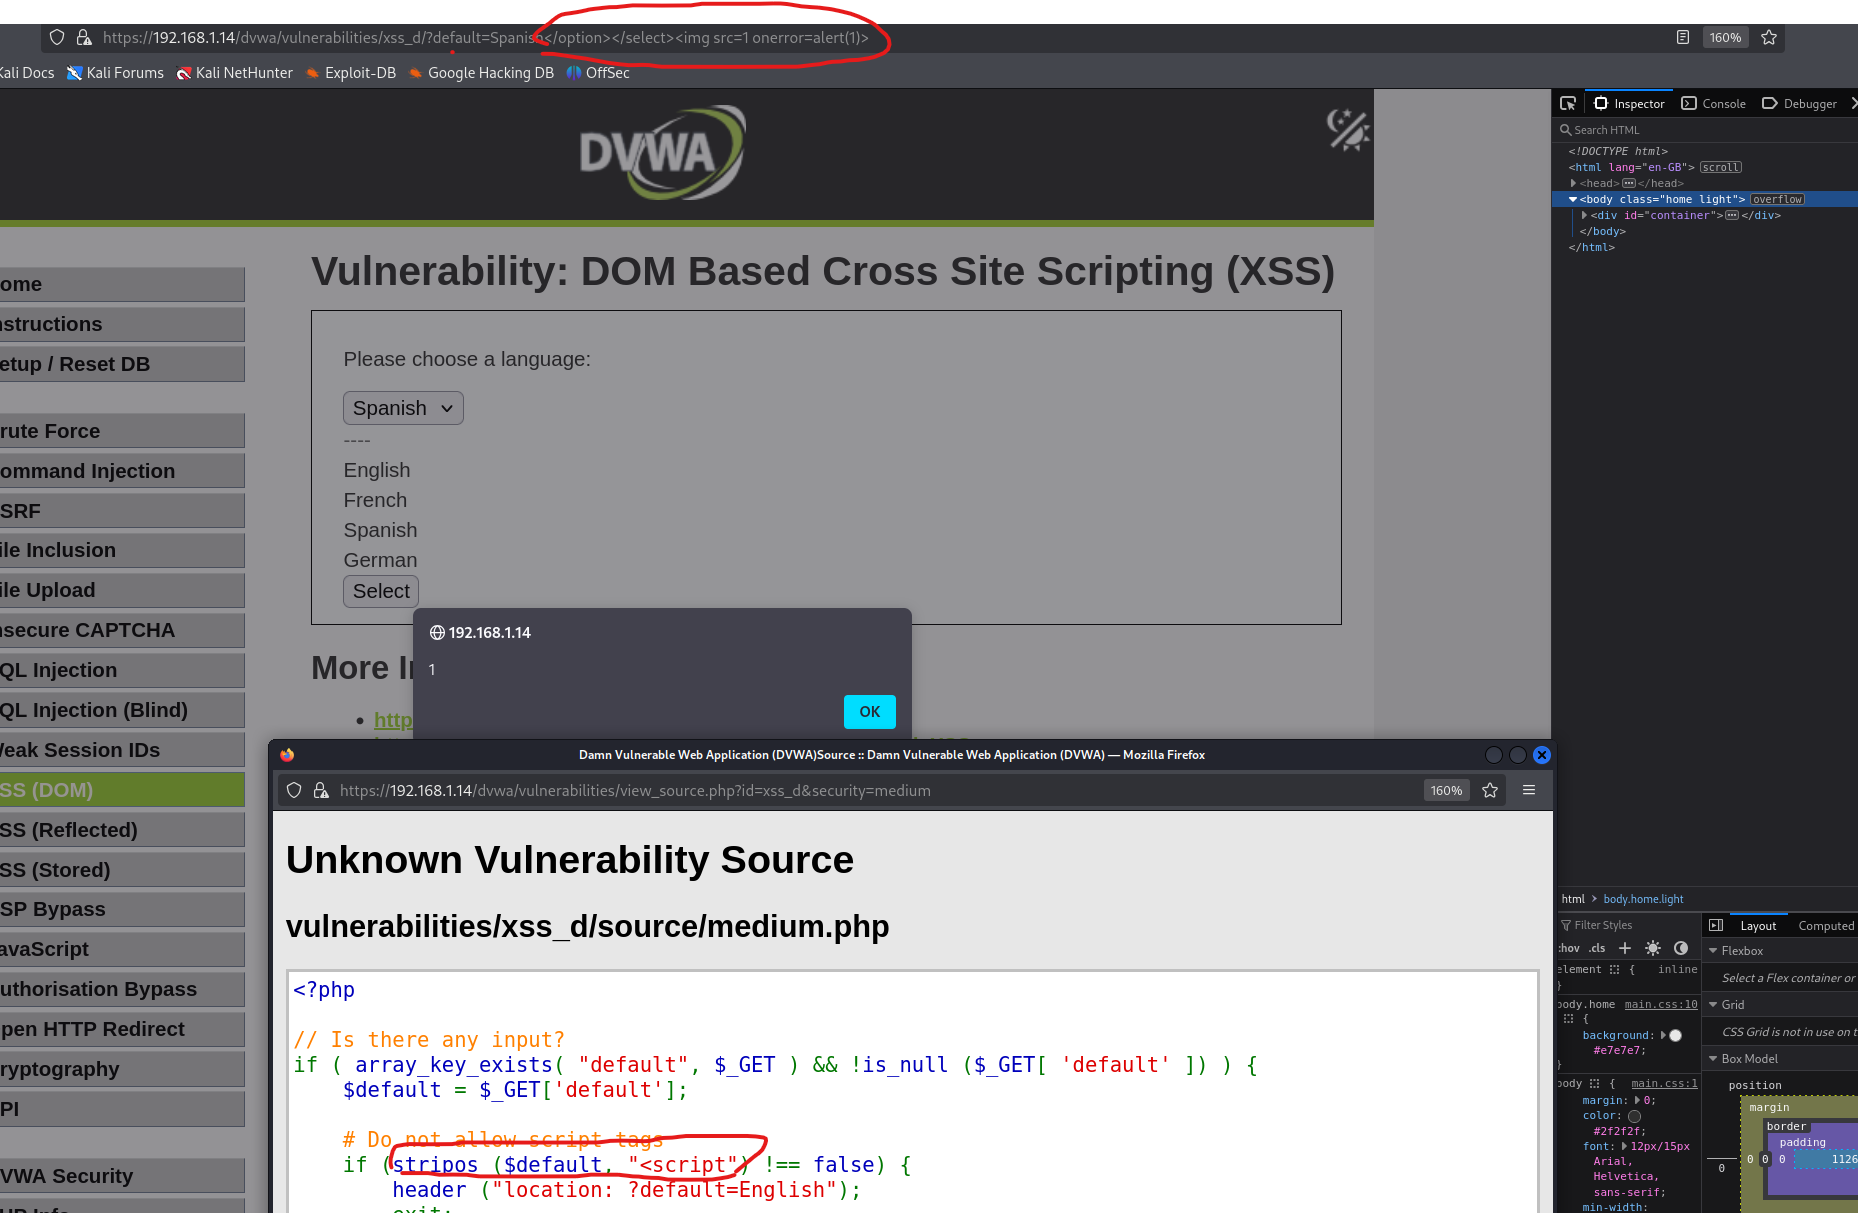Screen dimensions: 1858x1213
Task: Collapse the Grid section
Action: 1713,1005
